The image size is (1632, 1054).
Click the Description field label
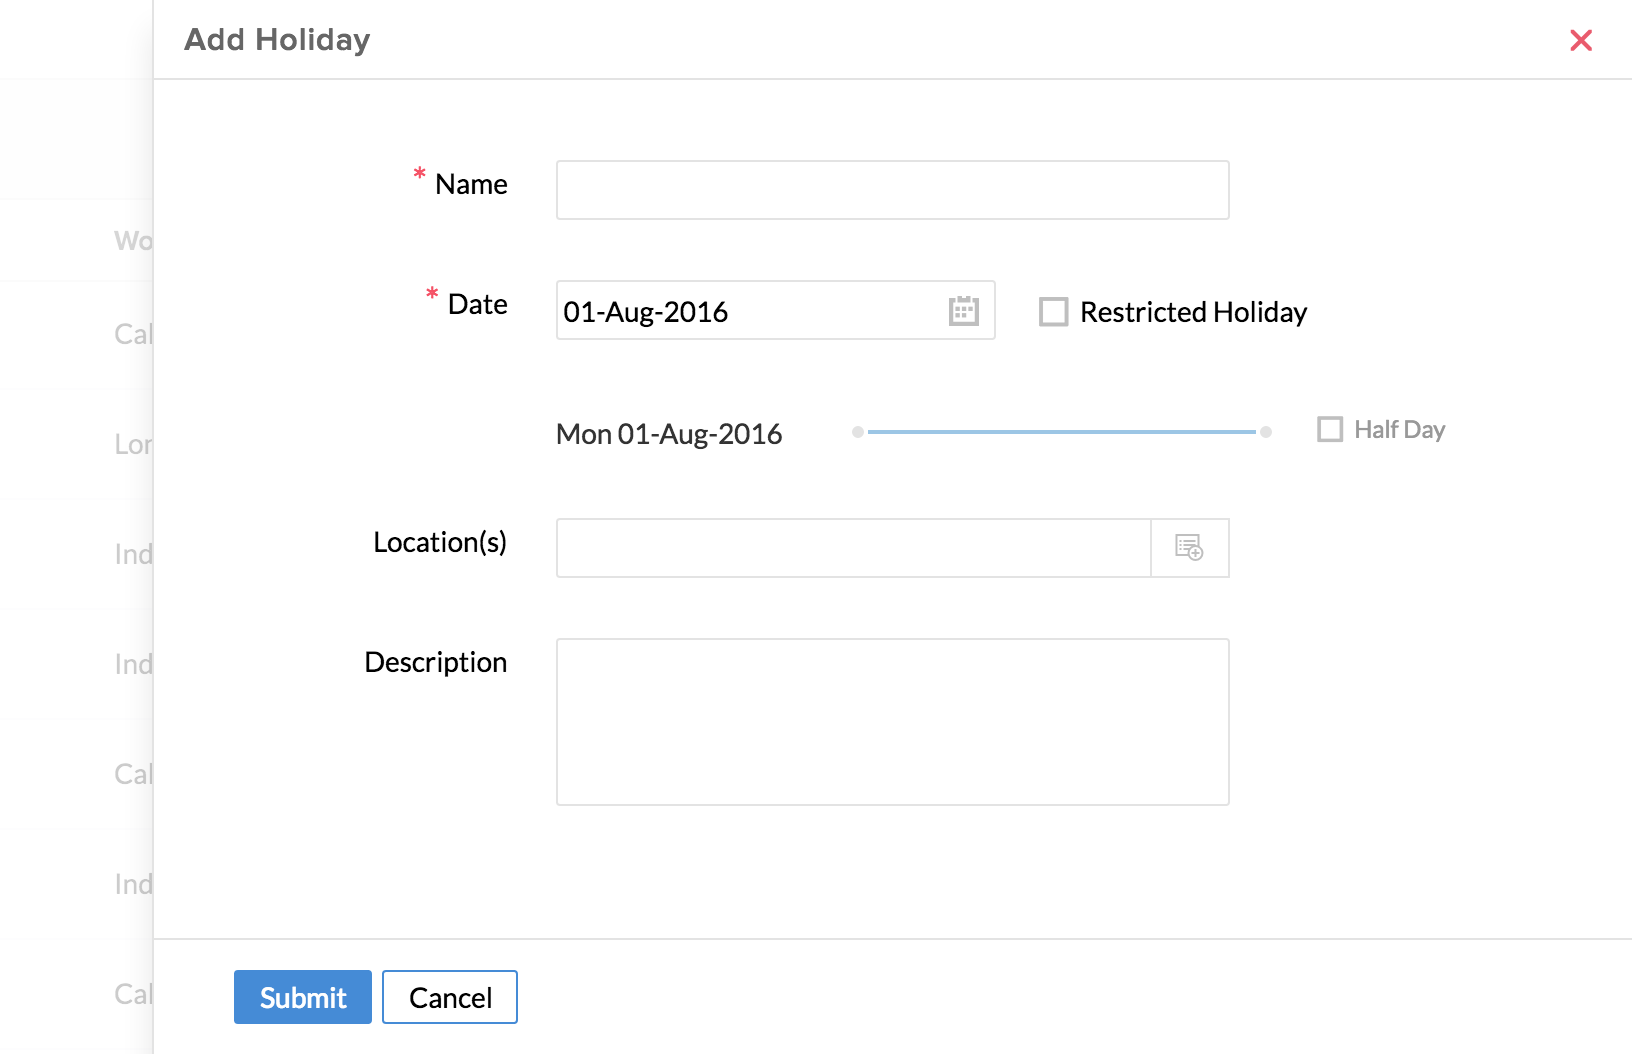click(435, 662)
